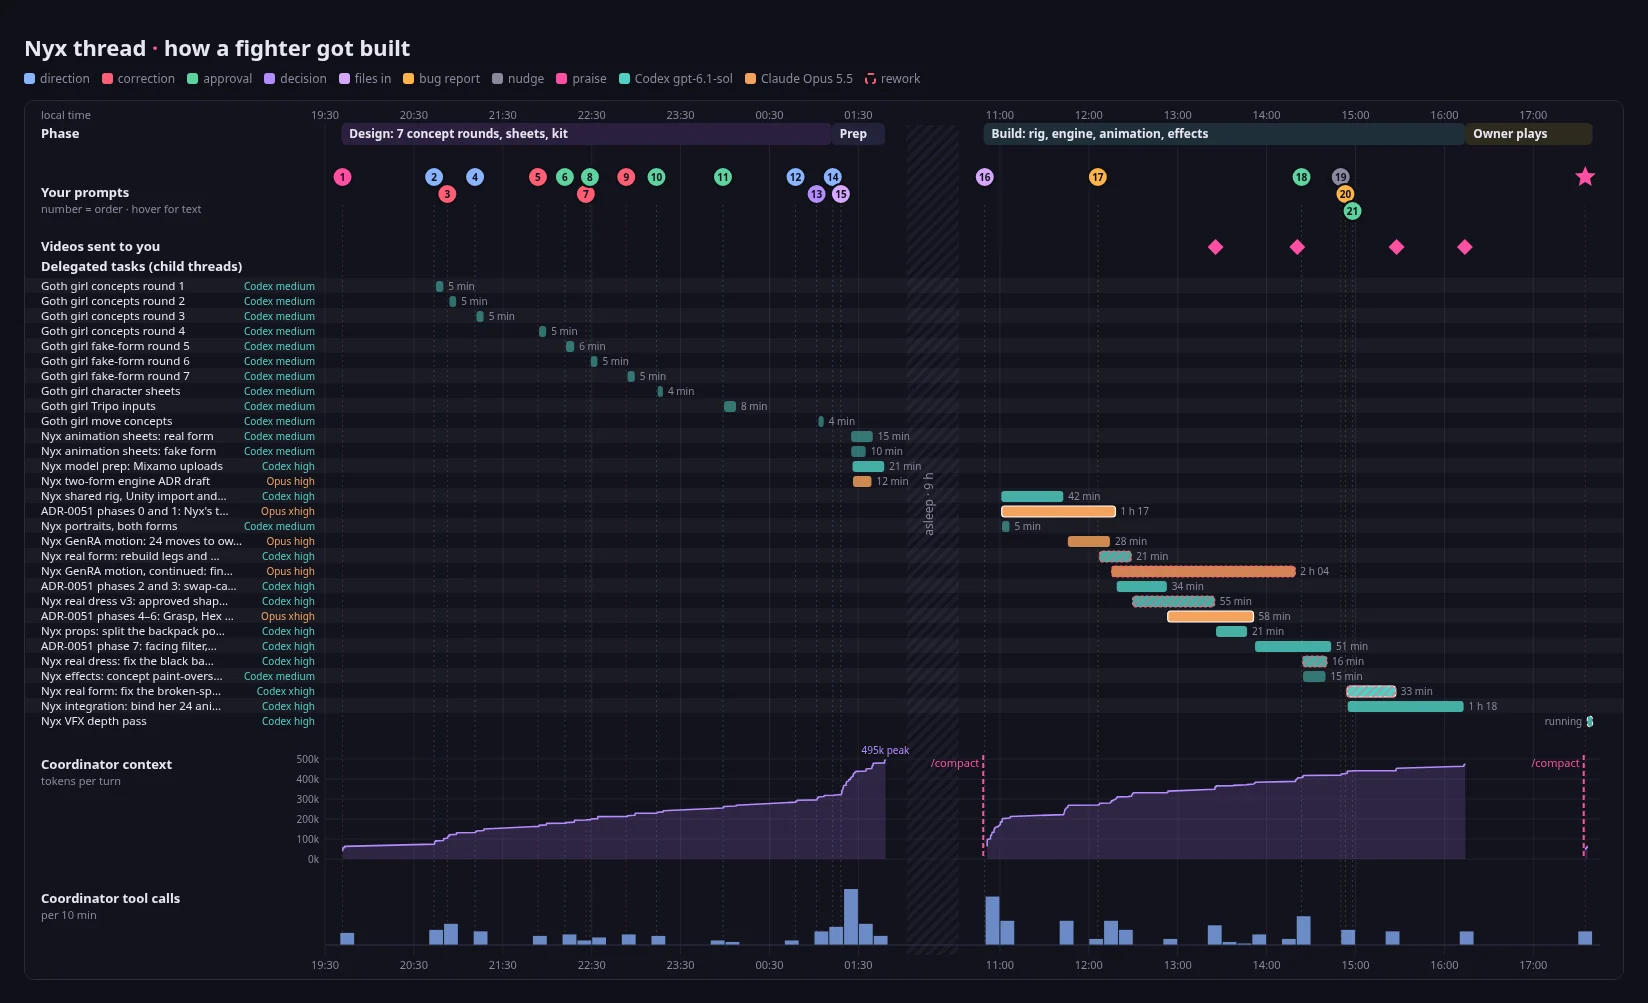Click 'Nyx two-form engine ADR draft' row label
This screenshot has height=1003, width=1648.
(125, 481)
